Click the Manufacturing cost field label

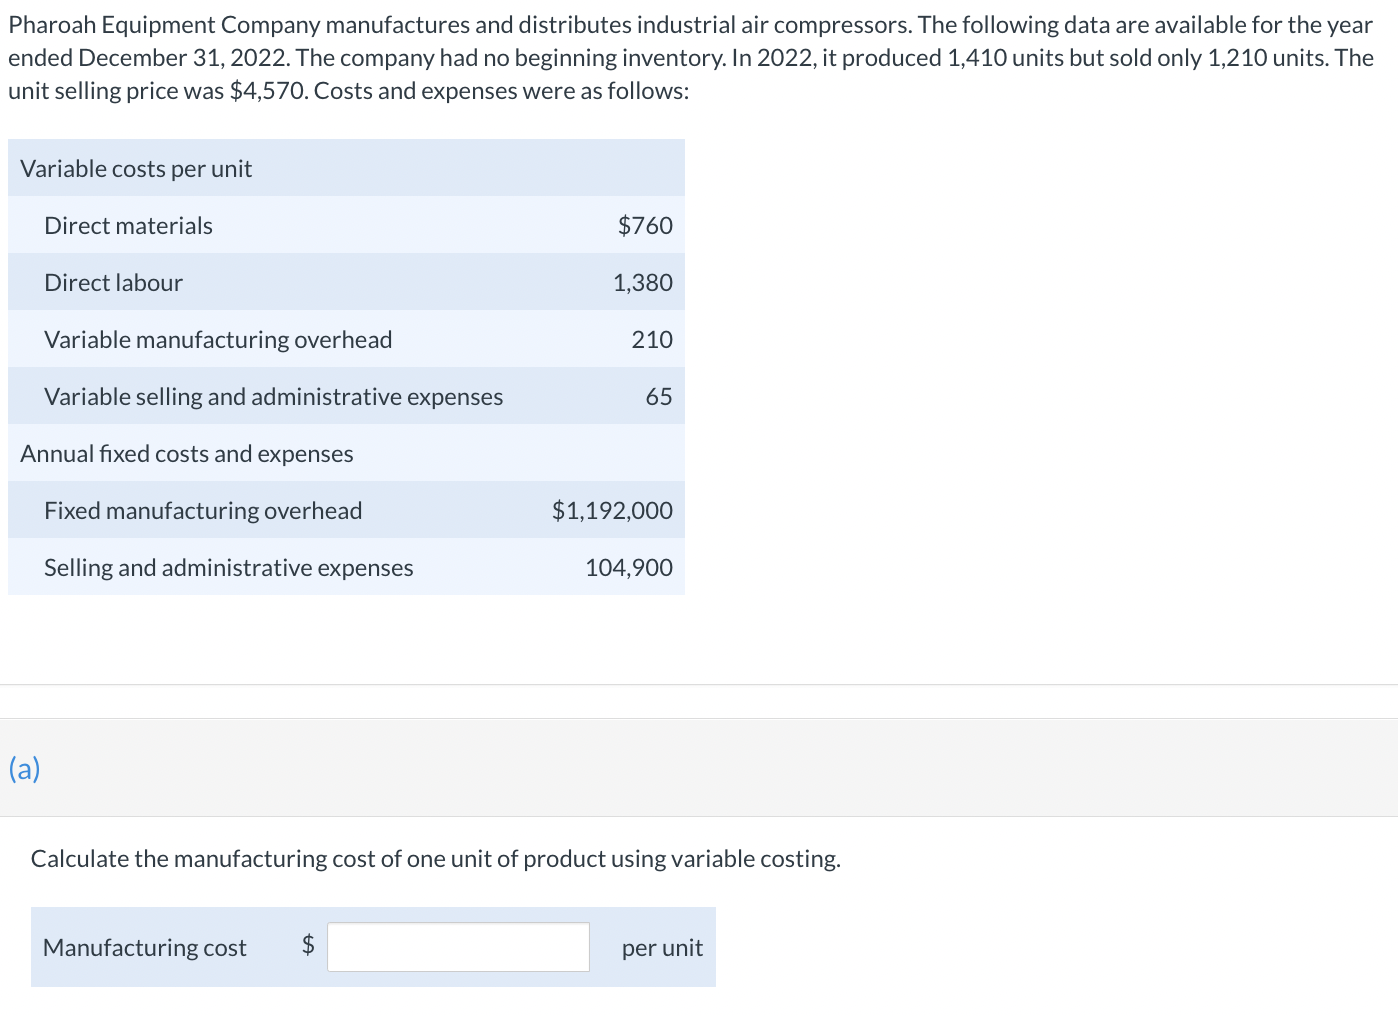pyautogui.click(x=145, y=948)
